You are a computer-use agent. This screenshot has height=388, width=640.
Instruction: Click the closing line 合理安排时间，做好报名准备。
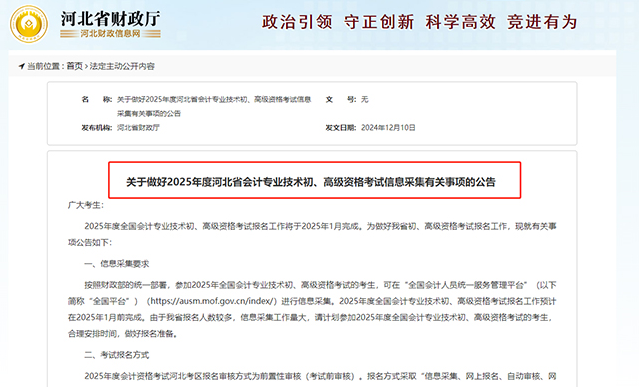click(123, 334)
